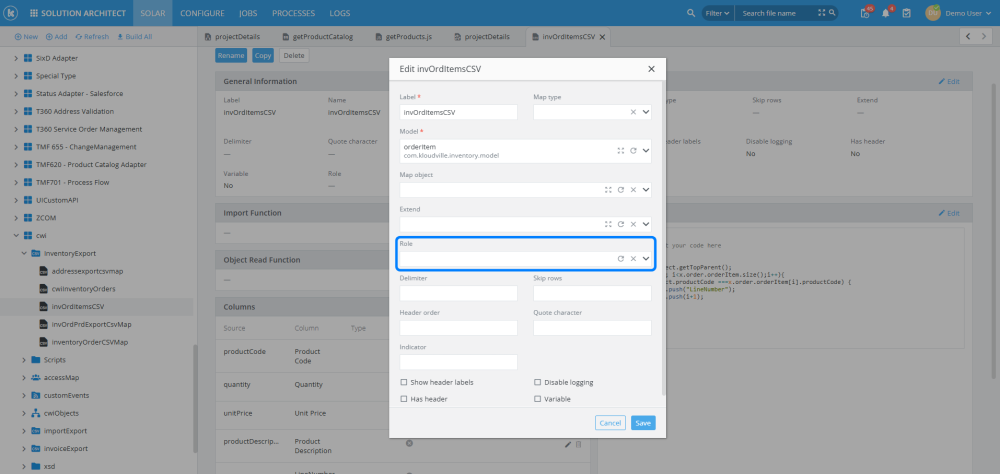Open the LOGS menu
The height and width of the screenshot is (474, 1000).
pos(340,13)
